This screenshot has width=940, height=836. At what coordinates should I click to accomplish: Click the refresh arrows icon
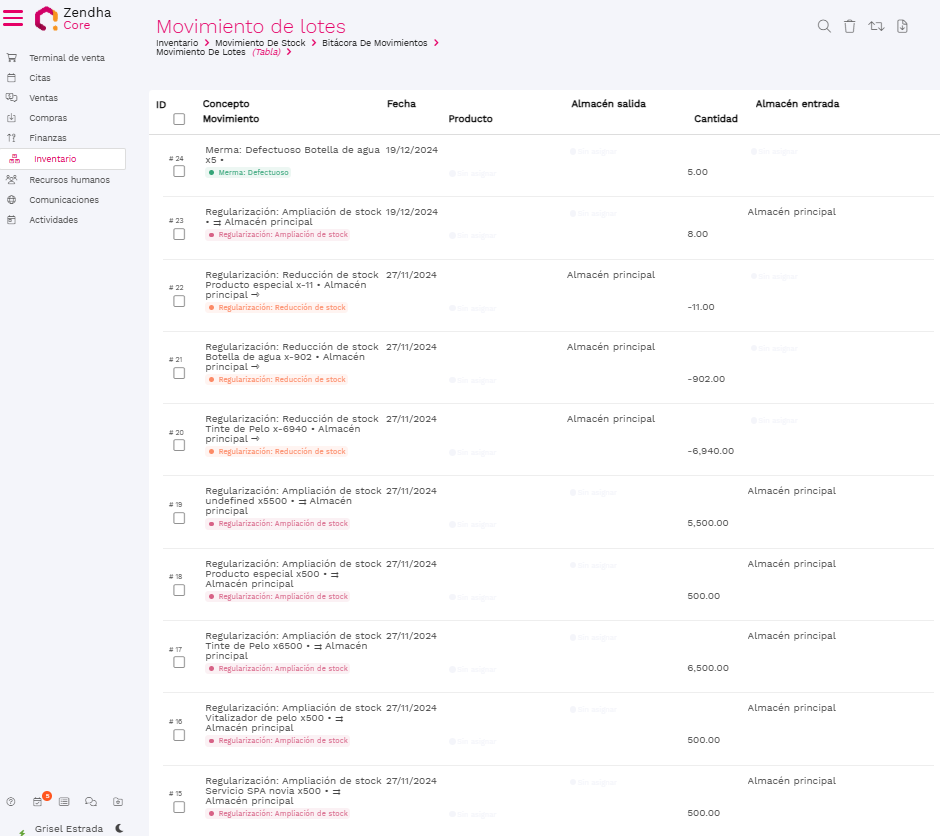(x=876, y=27)
